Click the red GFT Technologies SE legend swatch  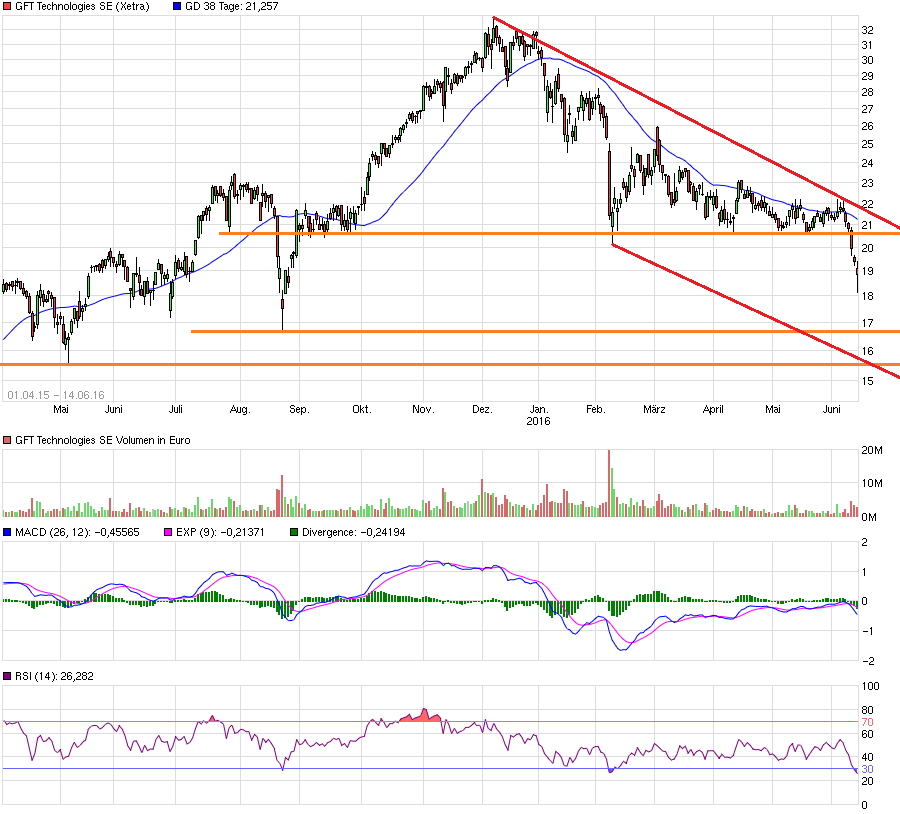7,6
